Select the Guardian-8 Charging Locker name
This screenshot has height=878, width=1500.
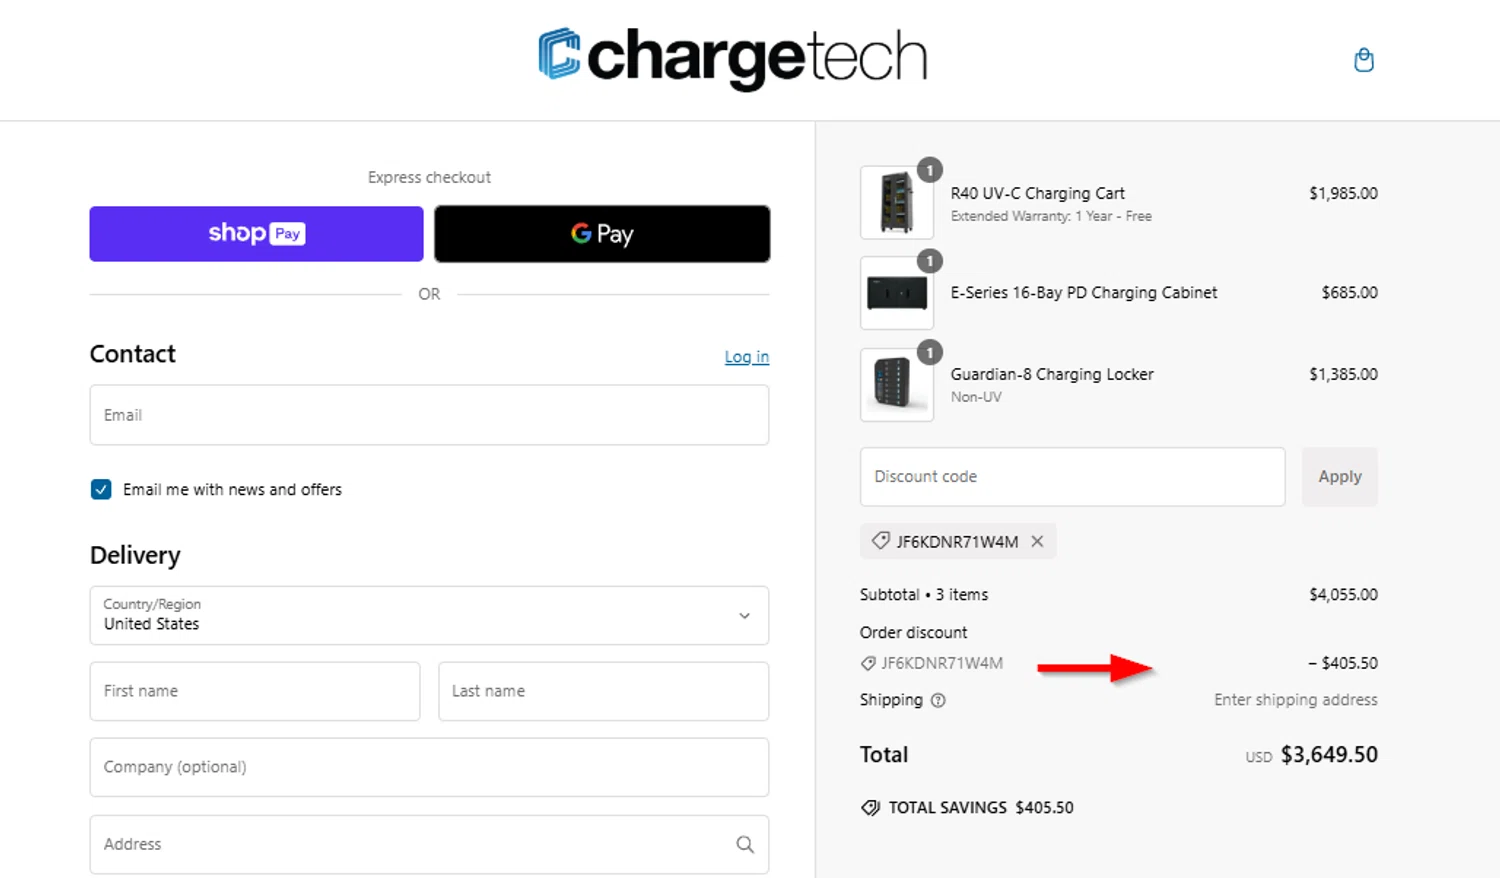(x=1052, y=374)
